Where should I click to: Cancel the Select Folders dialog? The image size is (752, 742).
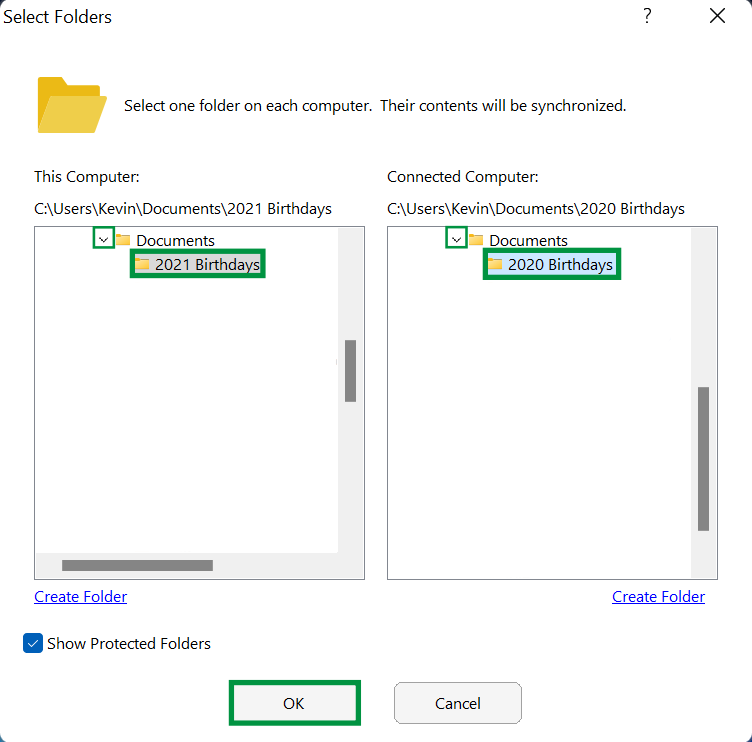point(458,703)
